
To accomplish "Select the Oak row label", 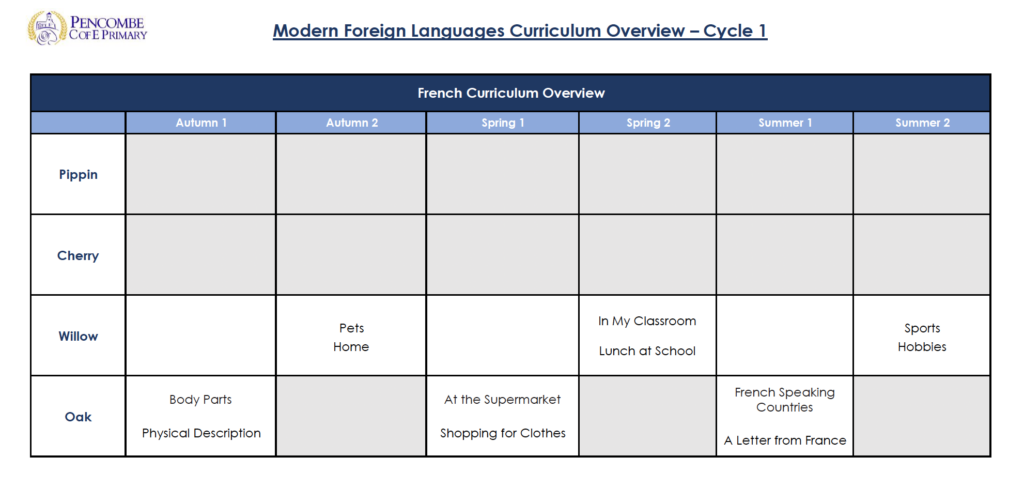I will point(78,416).
